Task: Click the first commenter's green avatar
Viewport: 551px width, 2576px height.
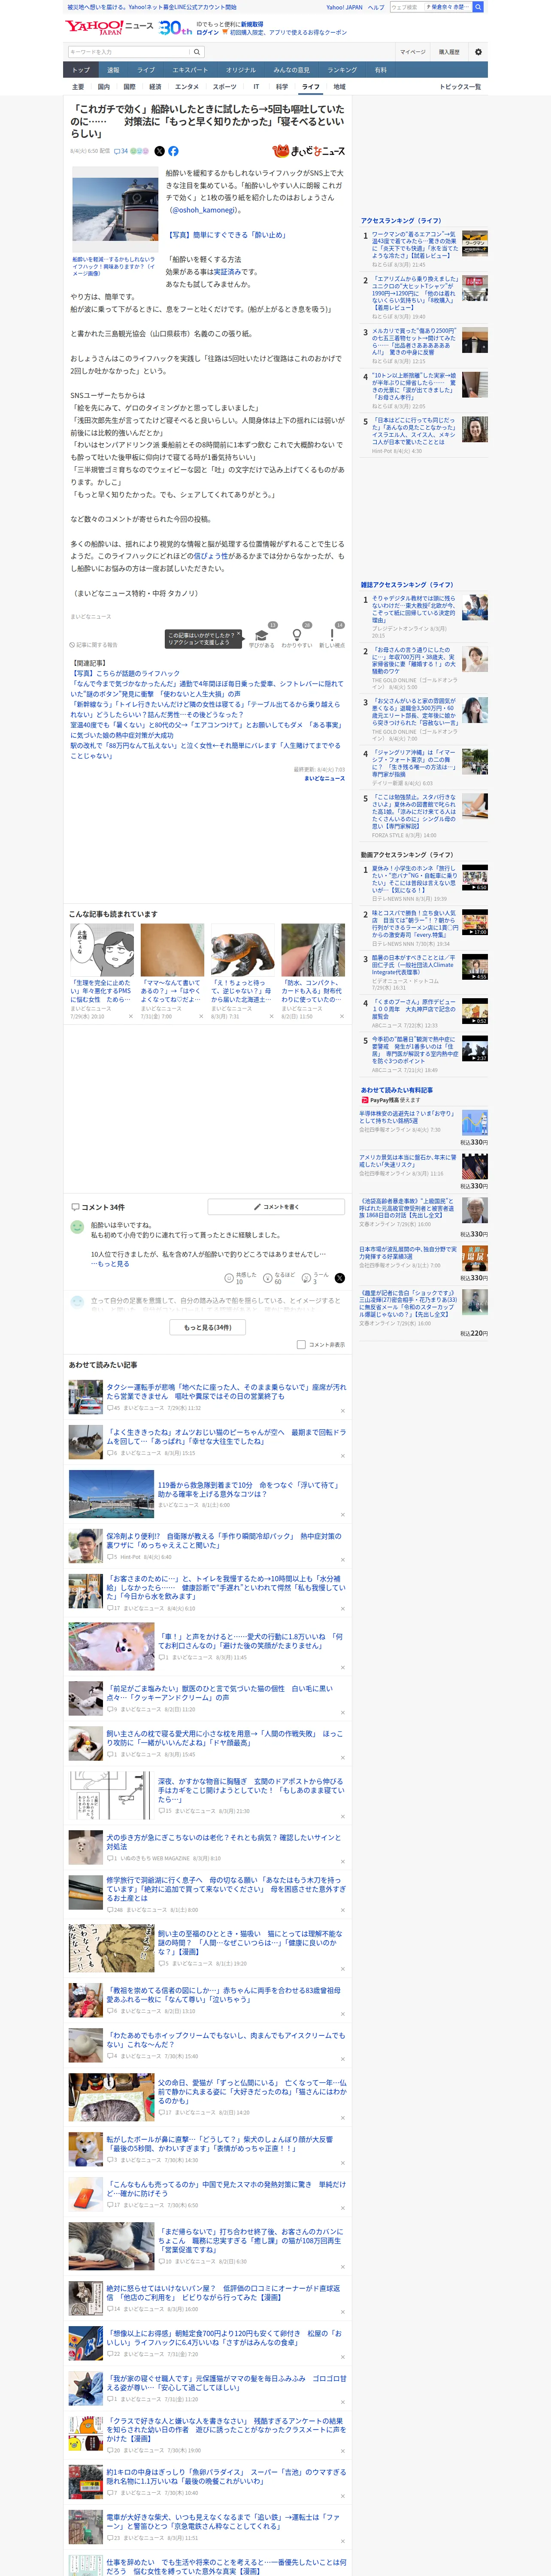Action: point(77,1226)
